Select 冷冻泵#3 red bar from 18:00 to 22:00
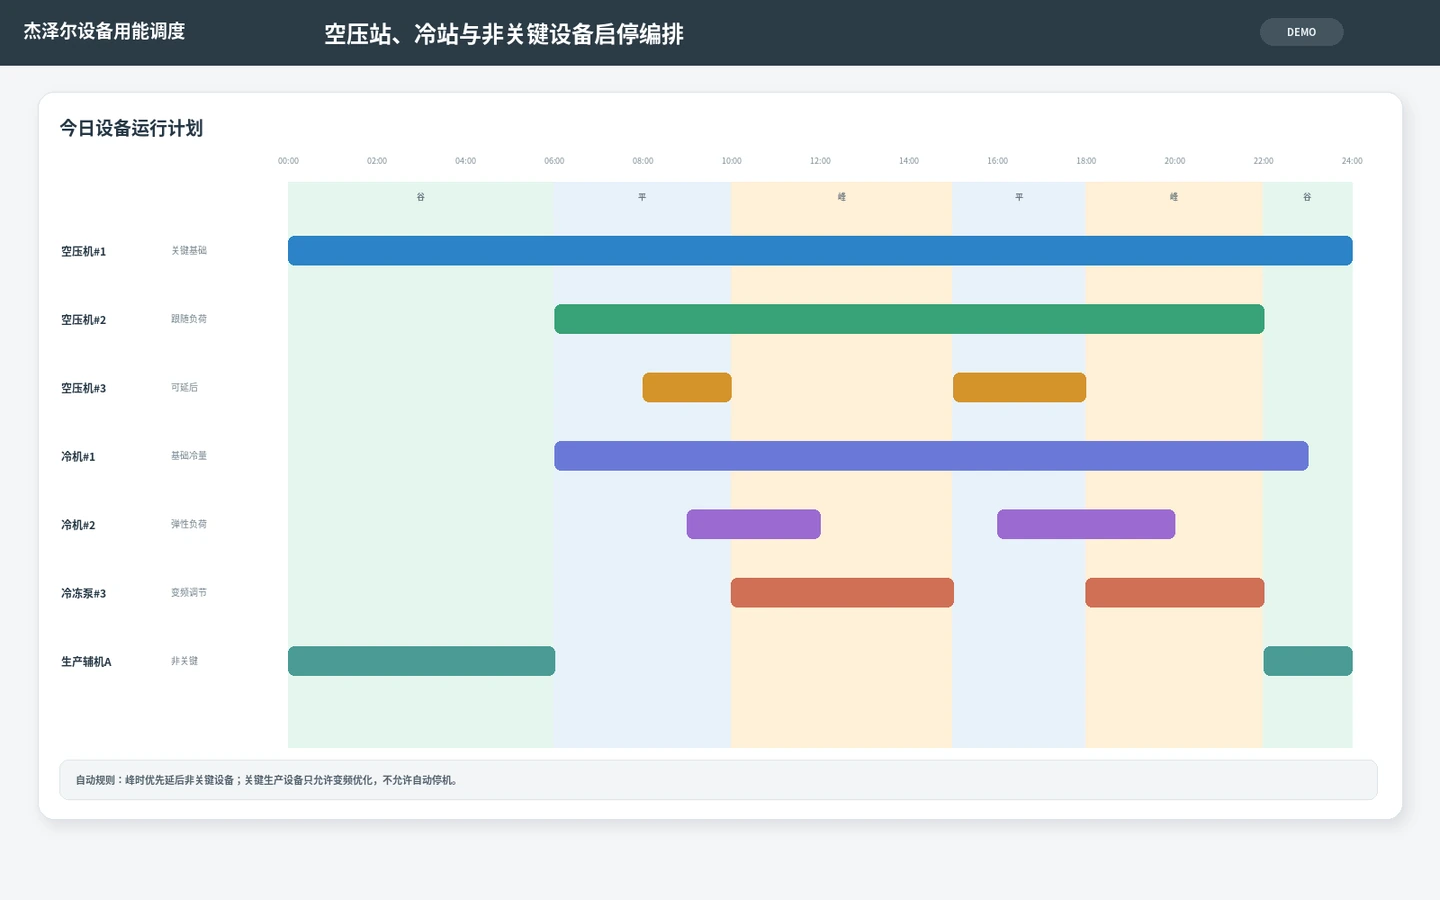1440x900 pixels. click(x=1175, y=593)
